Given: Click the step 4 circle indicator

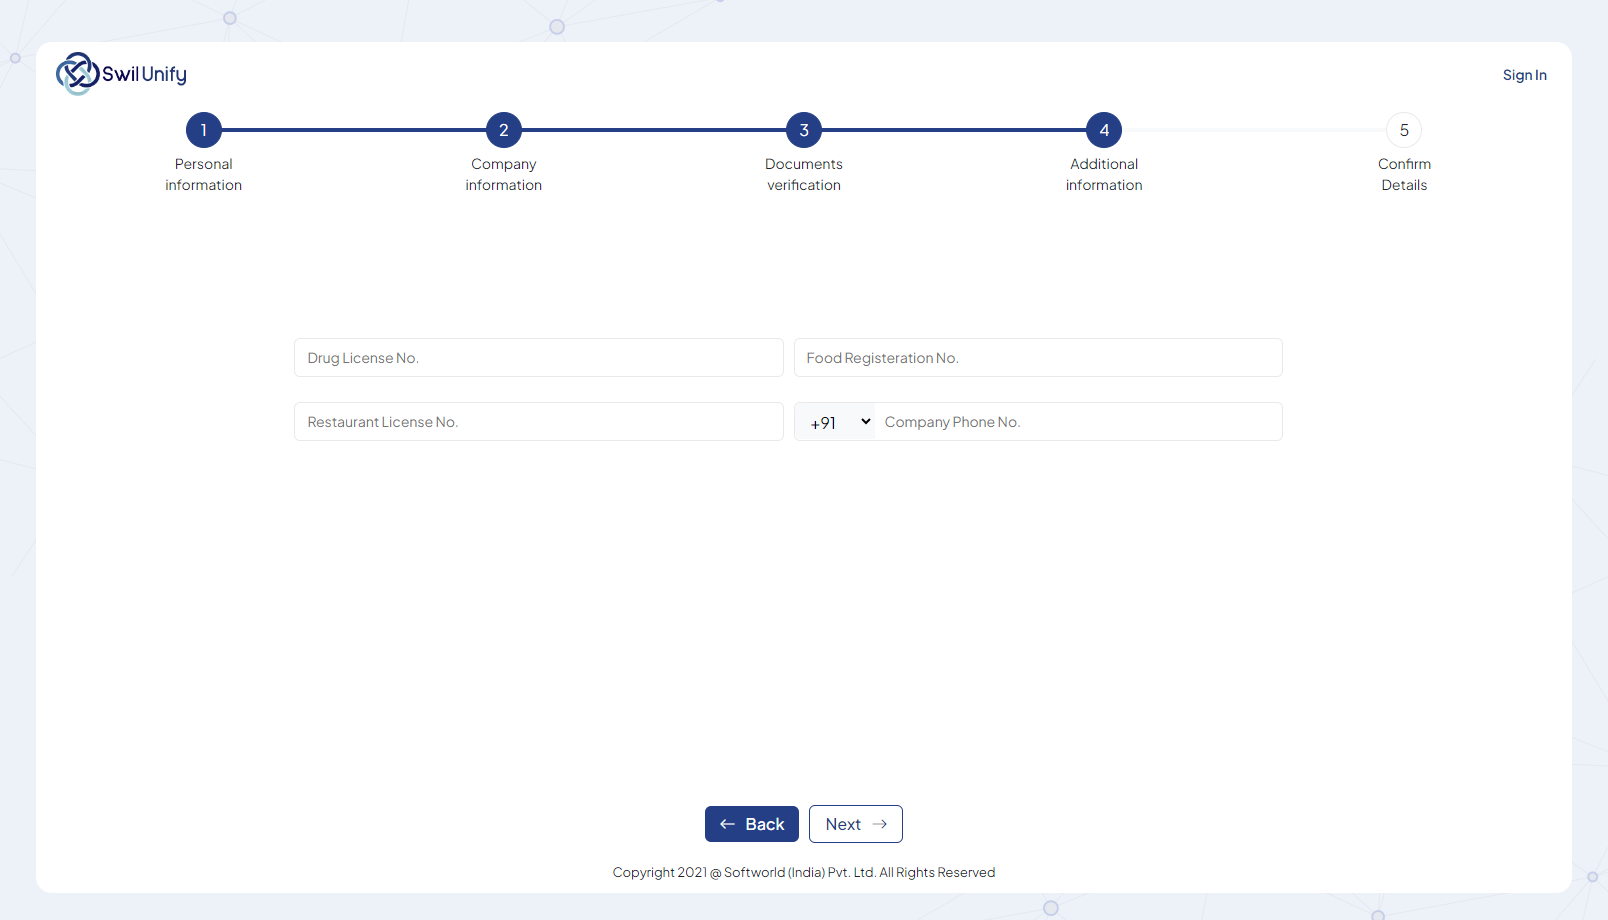Looking at the screenshot, I should coord(1104,130).
